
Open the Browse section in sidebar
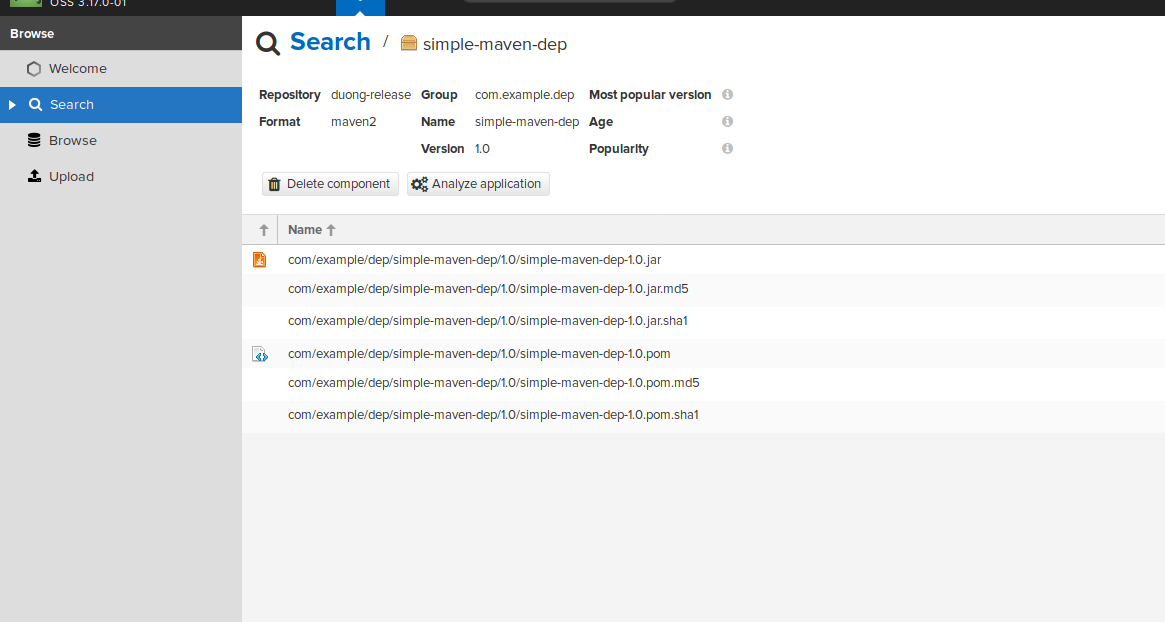coord(121,140)
